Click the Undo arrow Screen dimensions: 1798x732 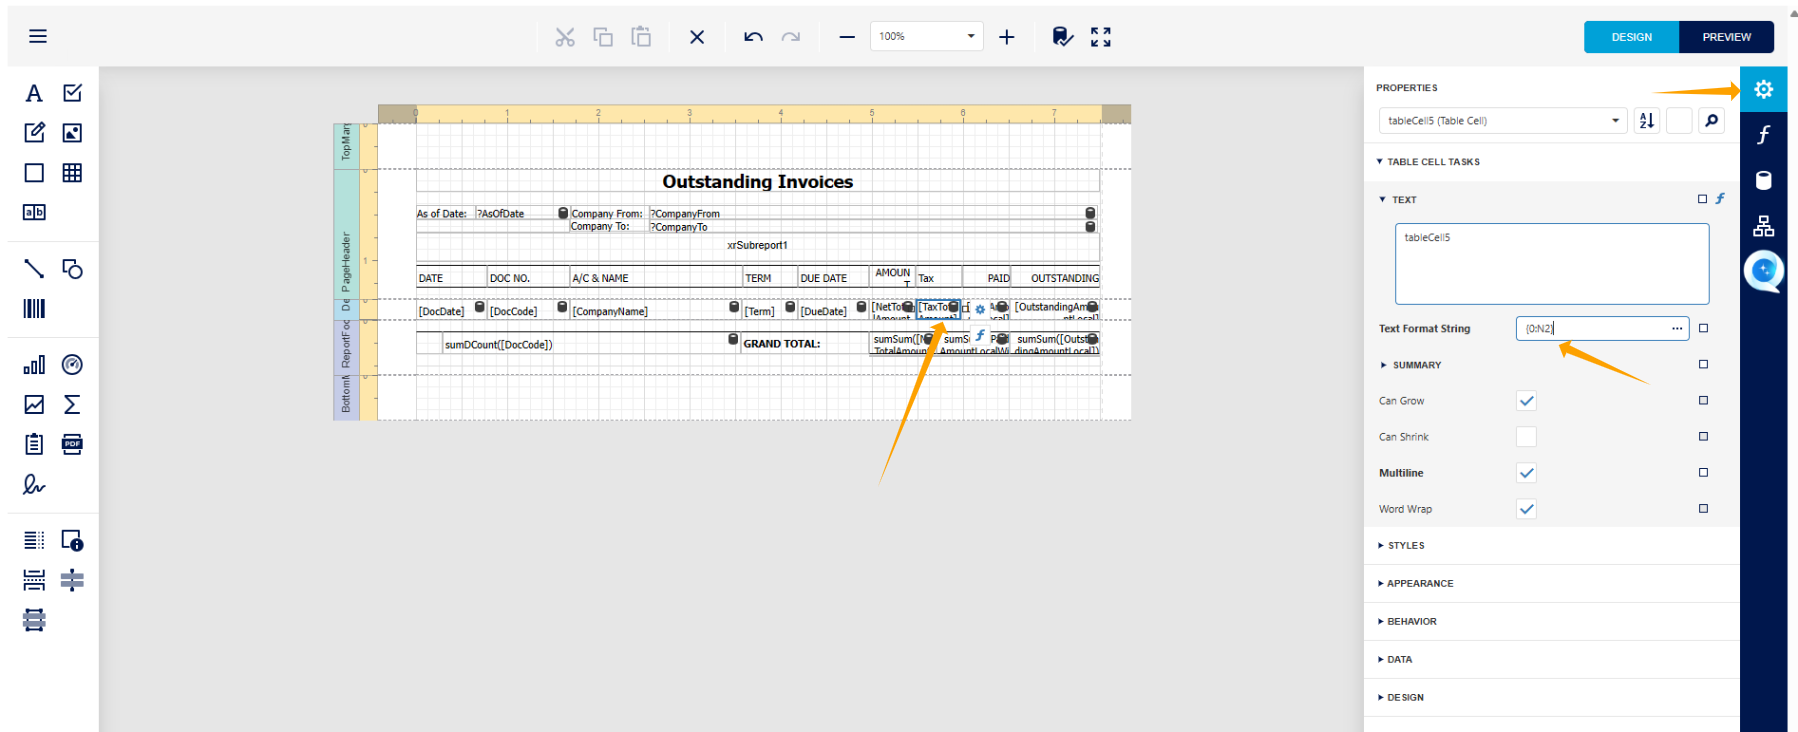pyautogui.click(x=753, y=37)
